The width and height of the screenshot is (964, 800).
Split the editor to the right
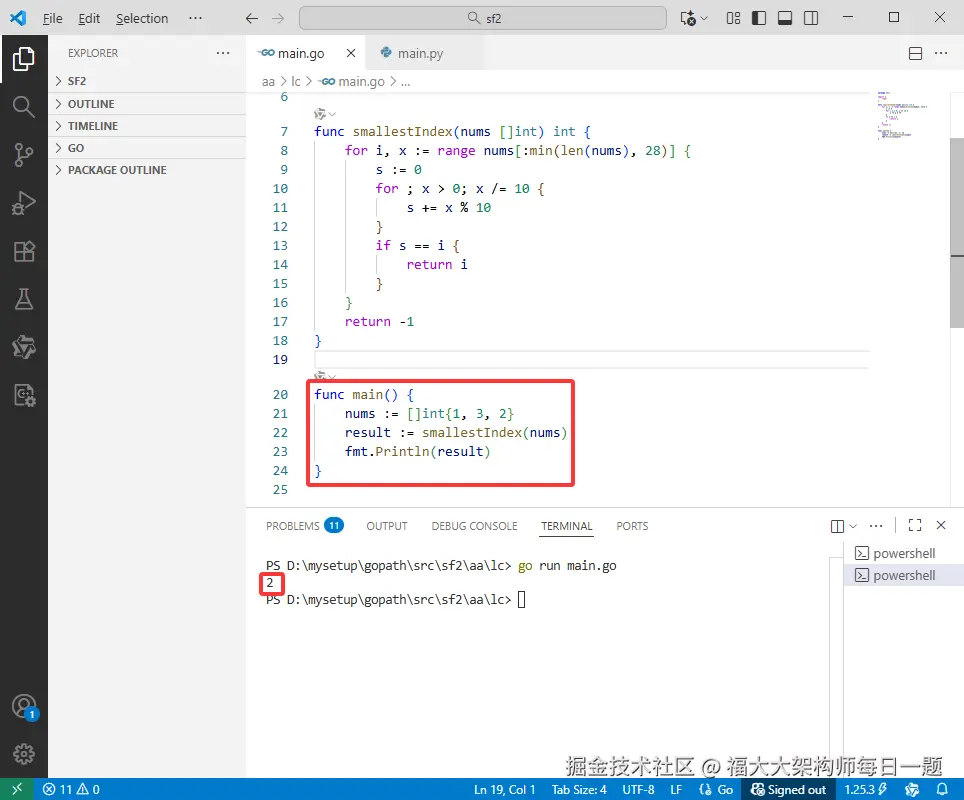(x=915, y=53)
